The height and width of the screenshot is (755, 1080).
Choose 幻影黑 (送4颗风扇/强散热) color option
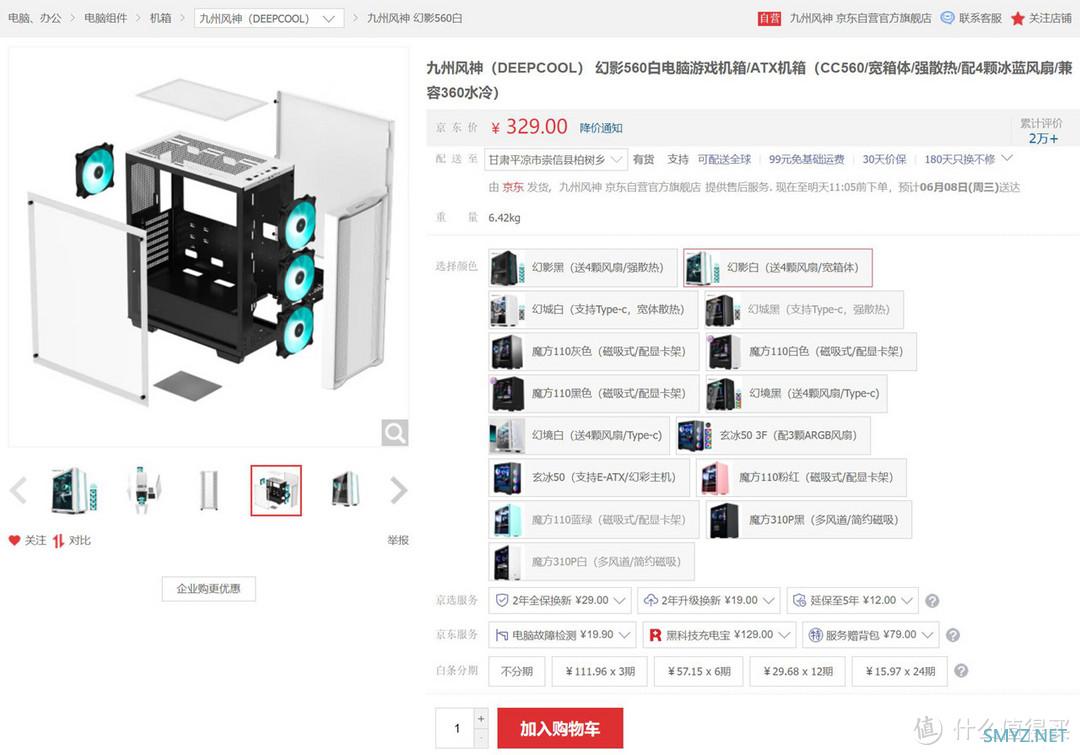tap(583, 267)
